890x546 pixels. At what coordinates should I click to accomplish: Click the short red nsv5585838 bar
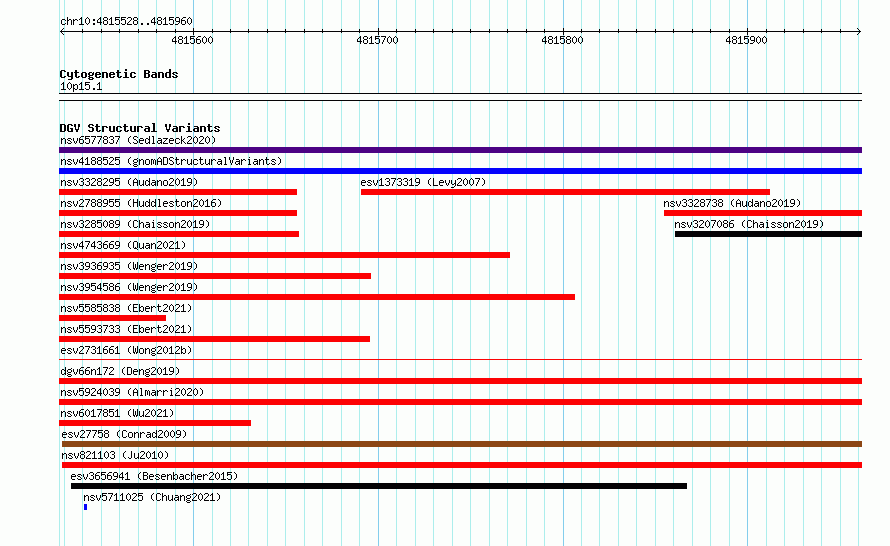point(112,318)
